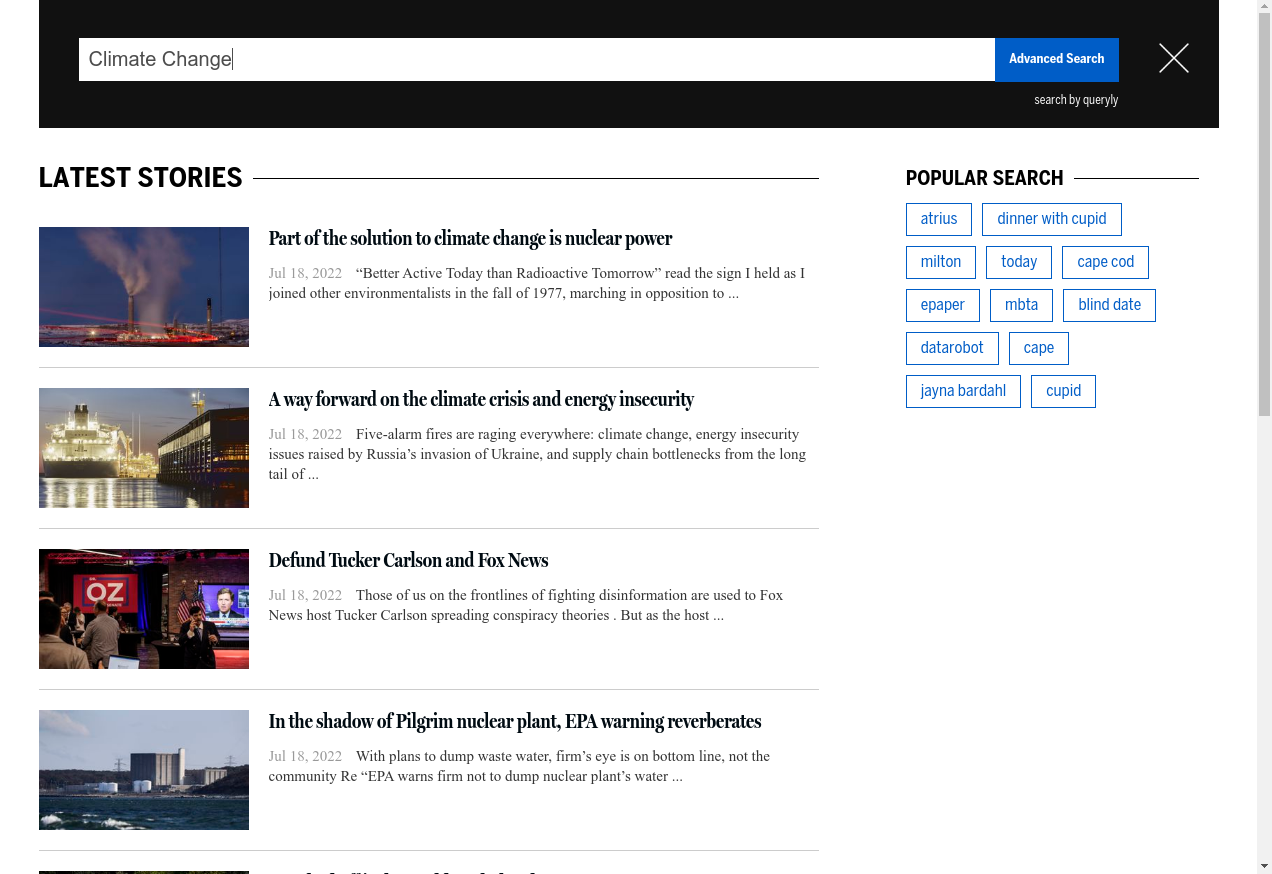The height and width of the screenshot is (874, 1272).
Task: Close the search overlay with the X icon
Action: click(1173, 59)
